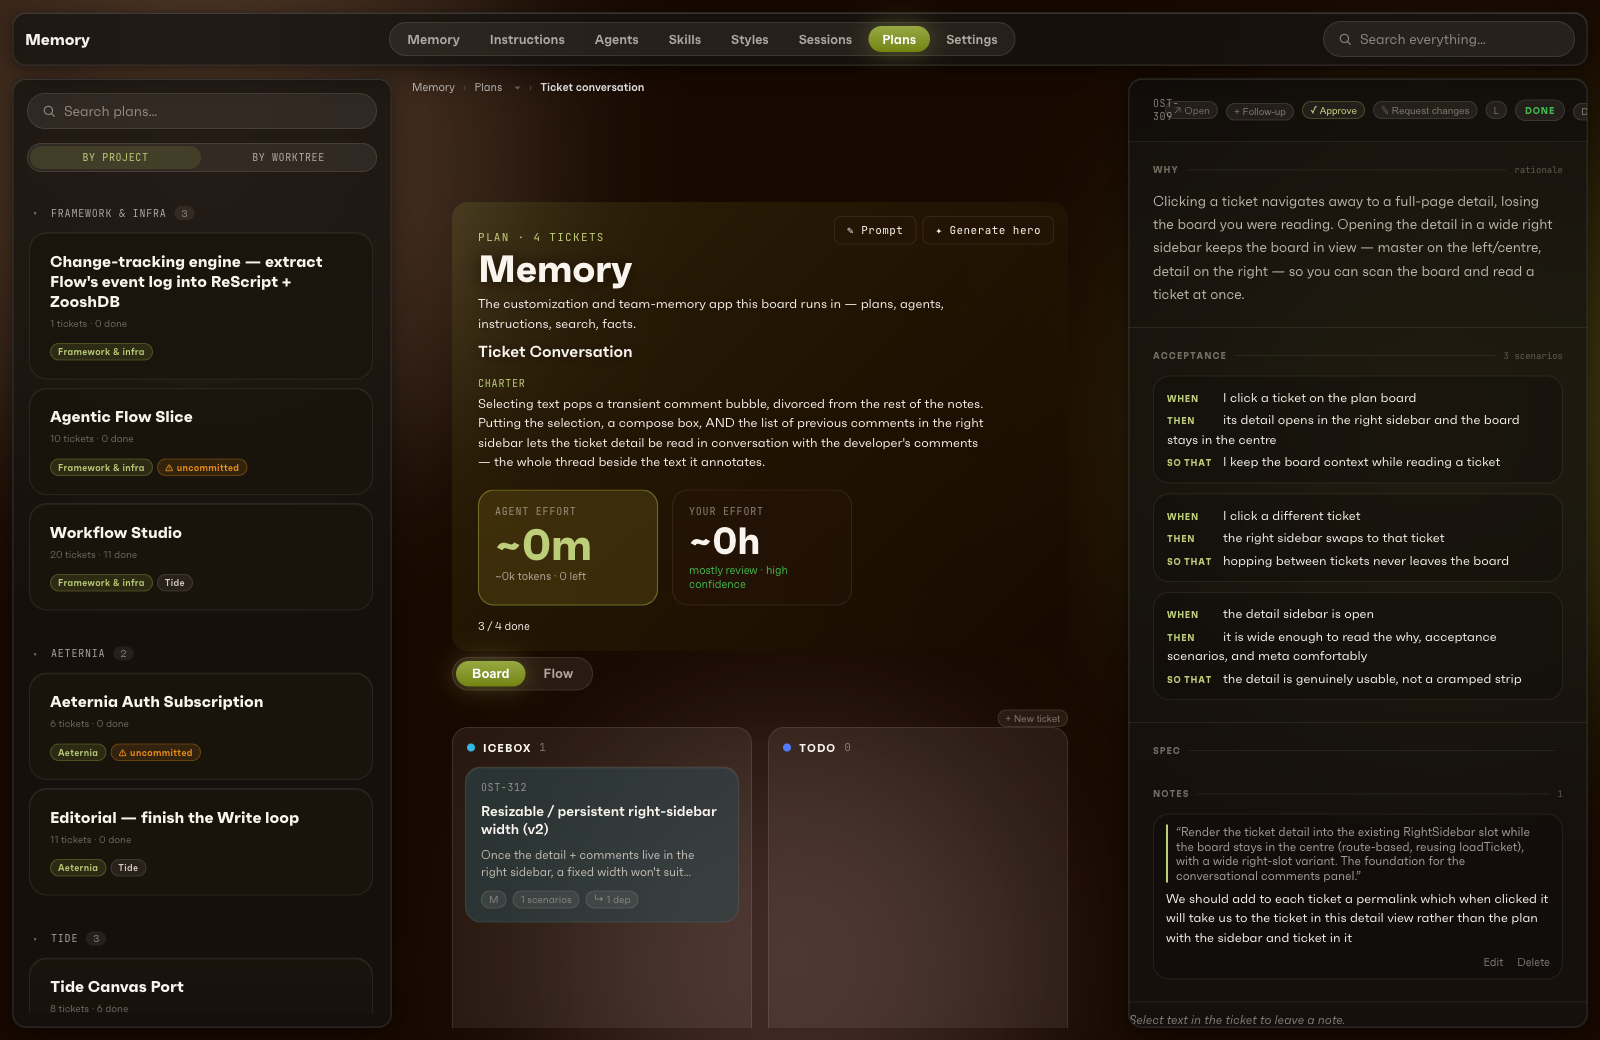This screenshot has height=1040, width=1600.
Task: Click the dependency arrow on the 1 dep chip
Action: point(598,899)
